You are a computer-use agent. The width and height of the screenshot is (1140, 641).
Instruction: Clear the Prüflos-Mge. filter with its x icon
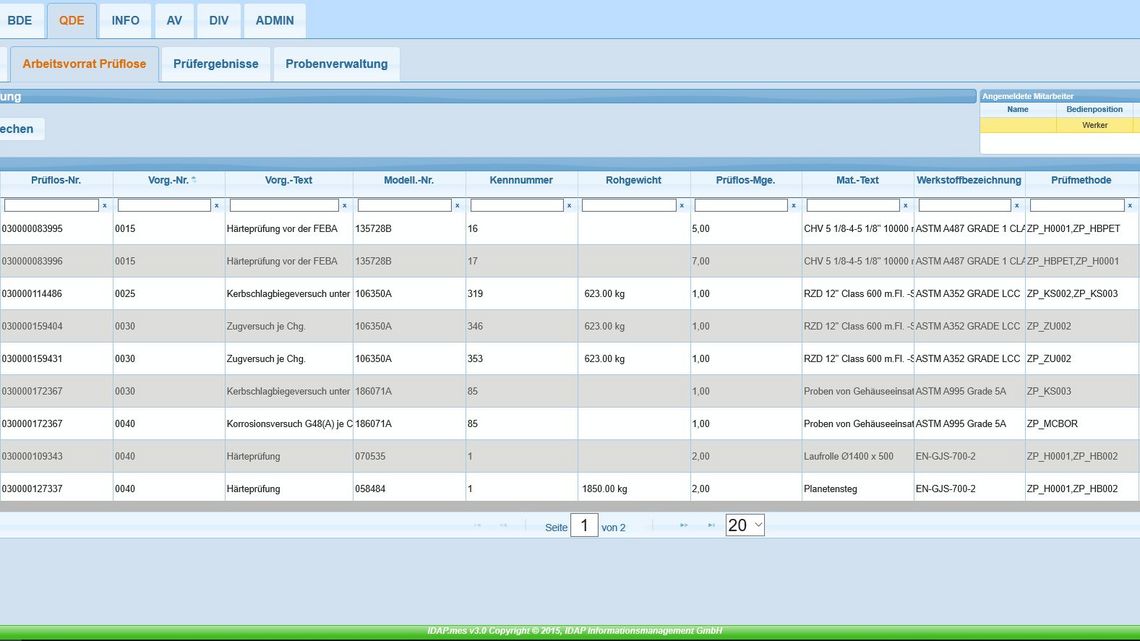click(x=794, y=206)
